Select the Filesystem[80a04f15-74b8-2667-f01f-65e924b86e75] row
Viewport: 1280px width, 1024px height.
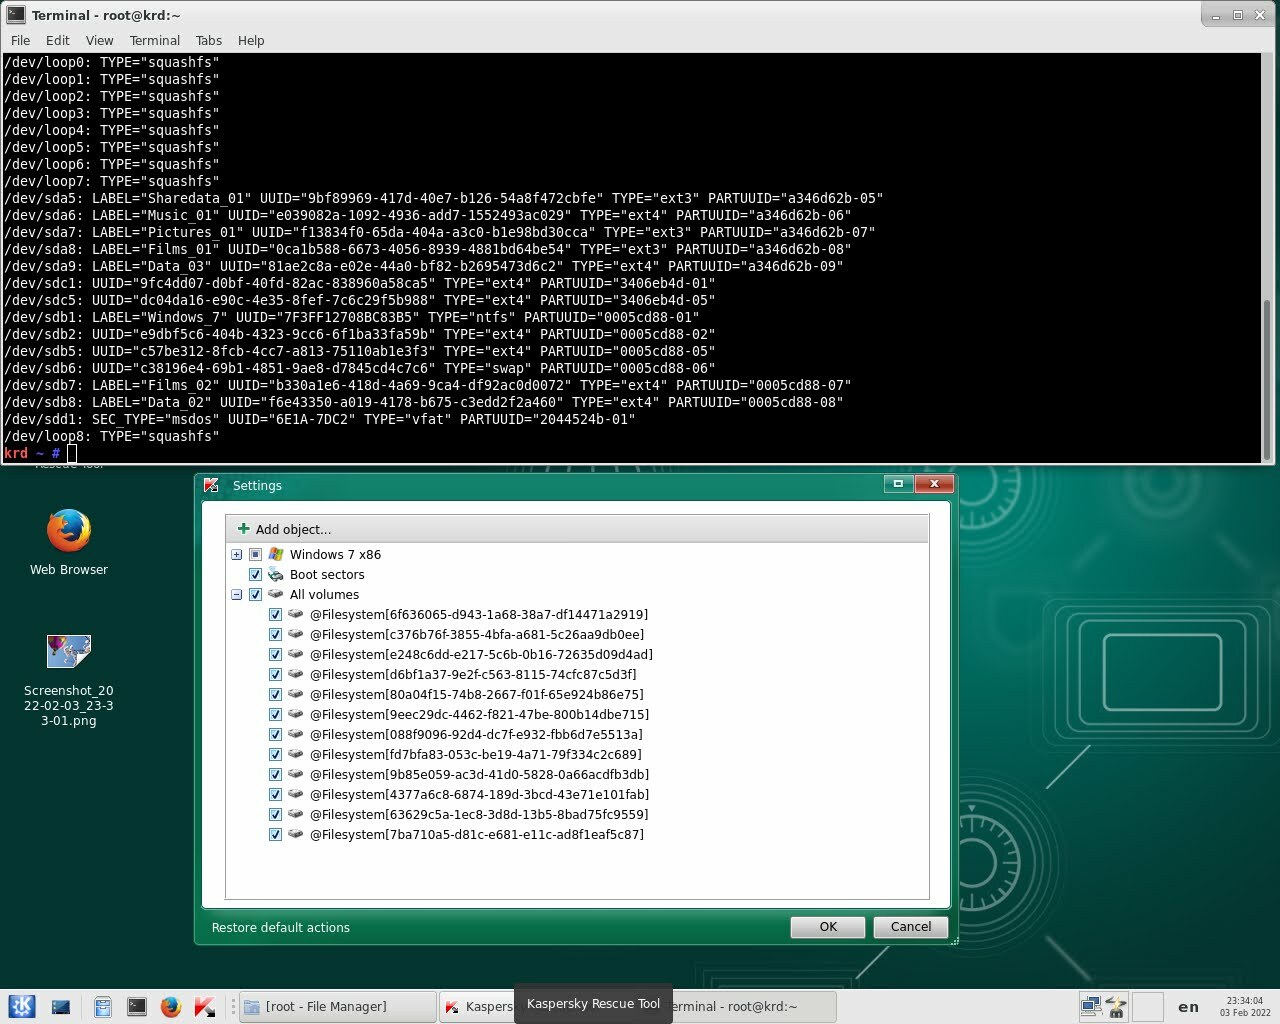pos(476,694)
